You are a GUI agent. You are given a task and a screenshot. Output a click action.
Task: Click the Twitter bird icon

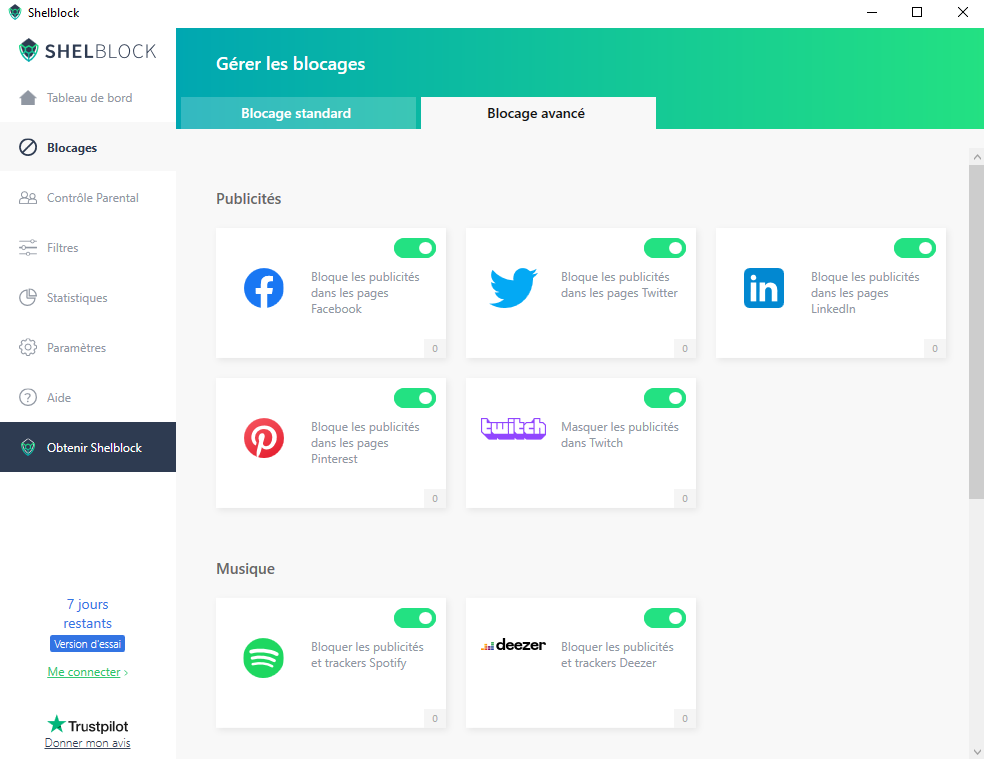click(513, 288)
